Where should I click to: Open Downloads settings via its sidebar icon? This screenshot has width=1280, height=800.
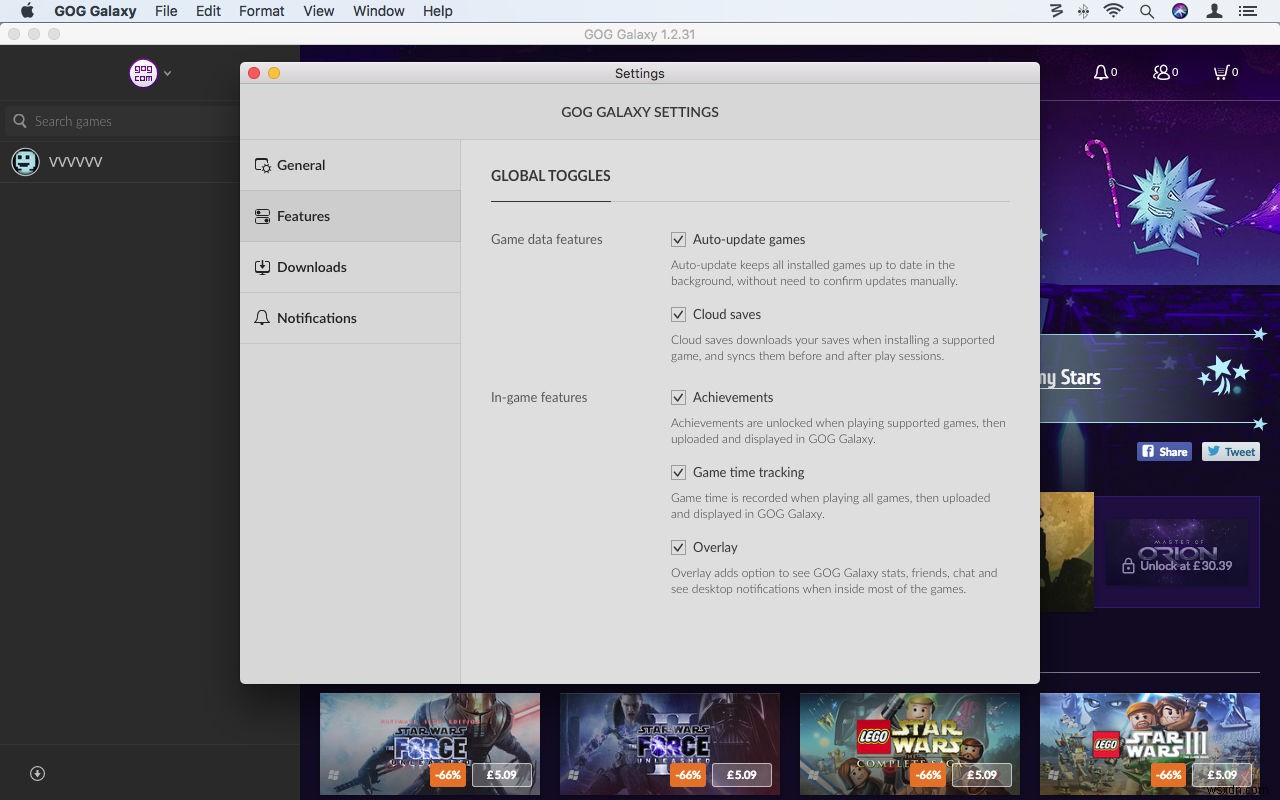click(262, 266)
